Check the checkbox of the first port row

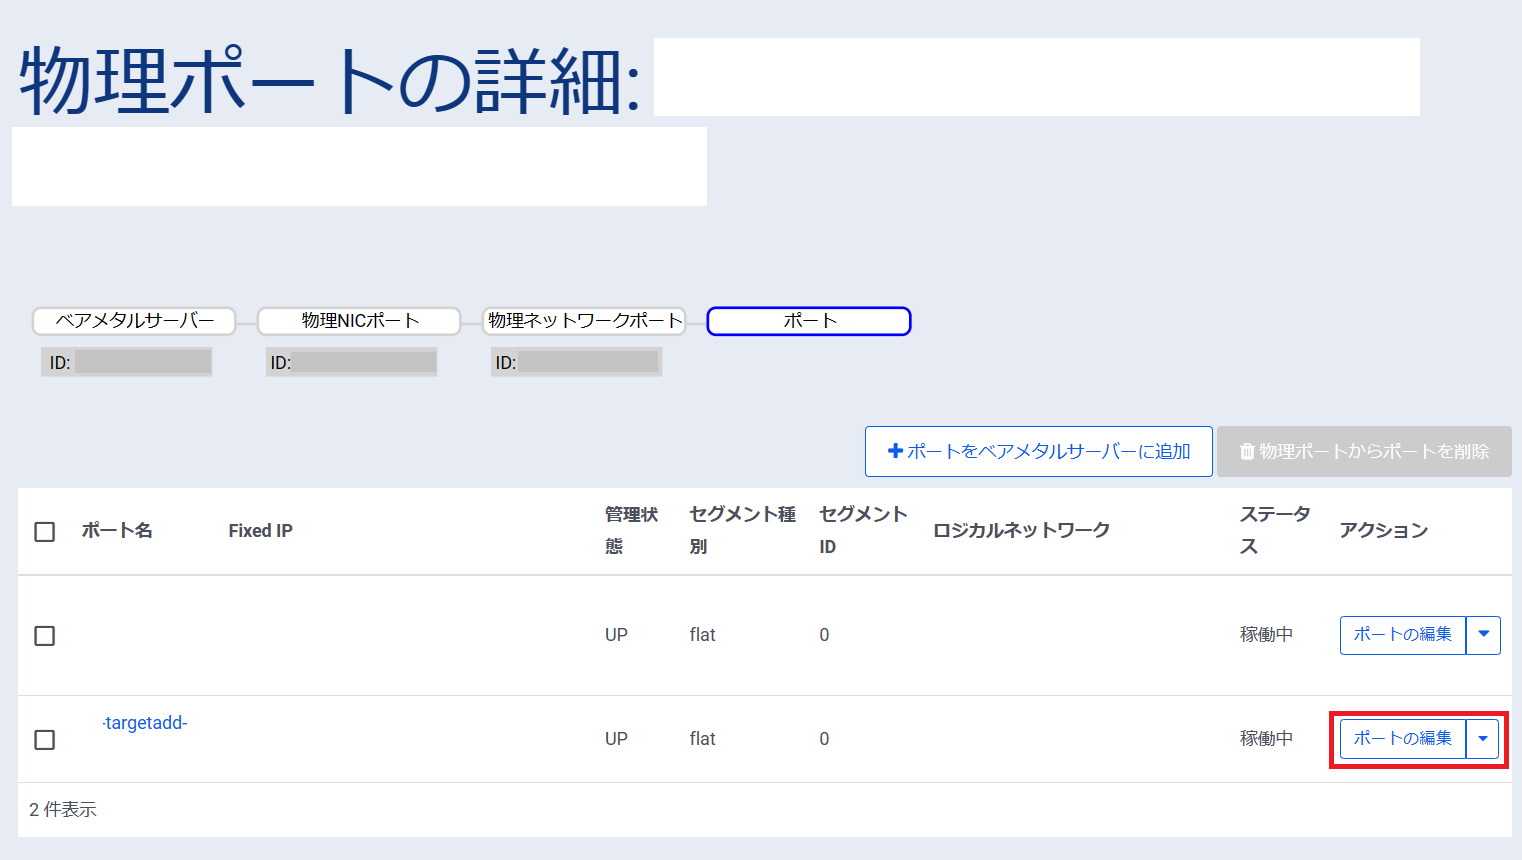tap(44, 635)
